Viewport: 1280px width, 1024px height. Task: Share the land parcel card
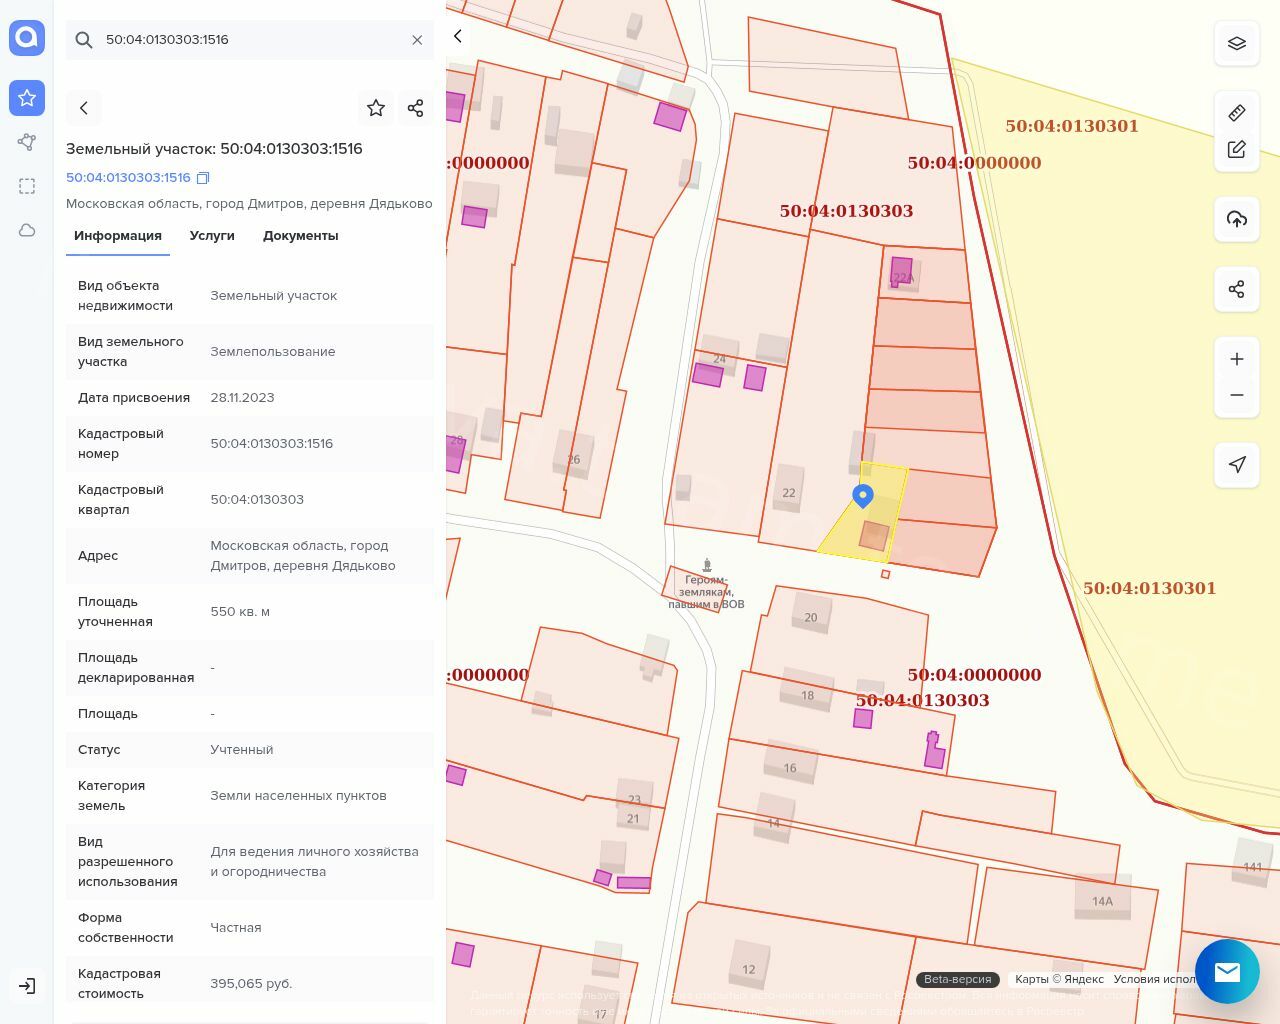[x=416, y=108]
